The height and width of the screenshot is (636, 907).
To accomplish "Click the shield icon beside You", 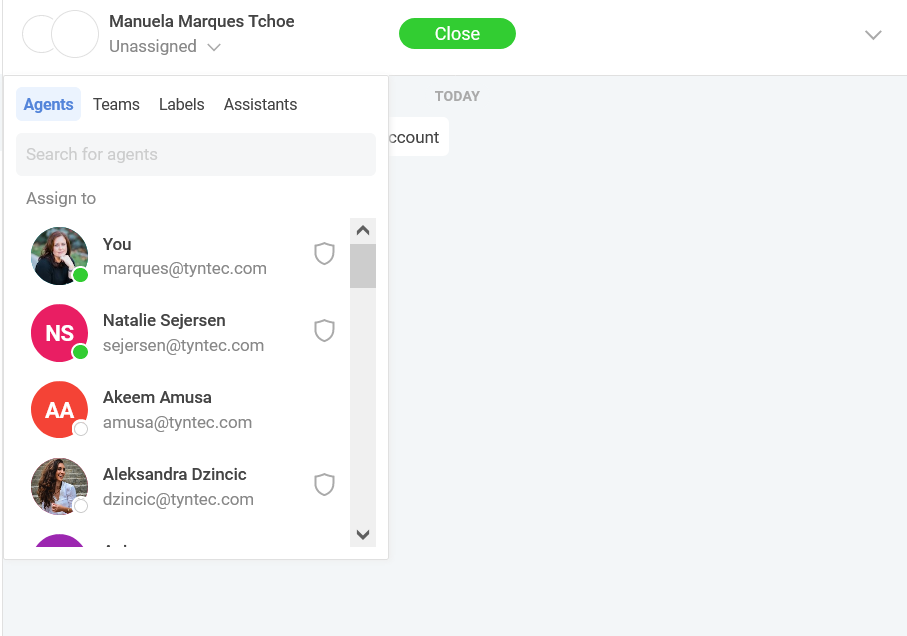I will pos(324,254).
